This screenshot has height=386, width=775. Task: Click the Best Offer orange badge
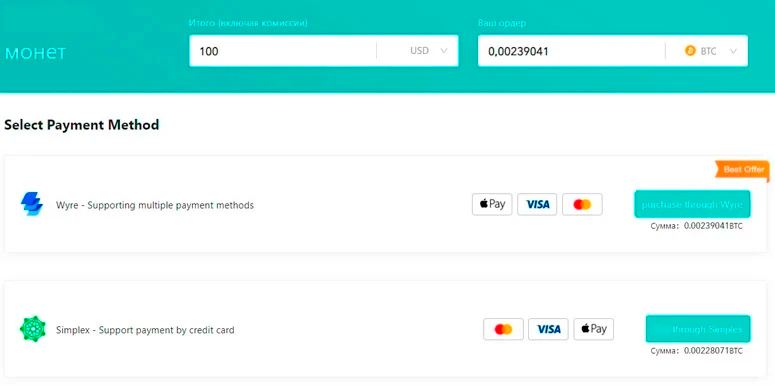coord(742,170)
